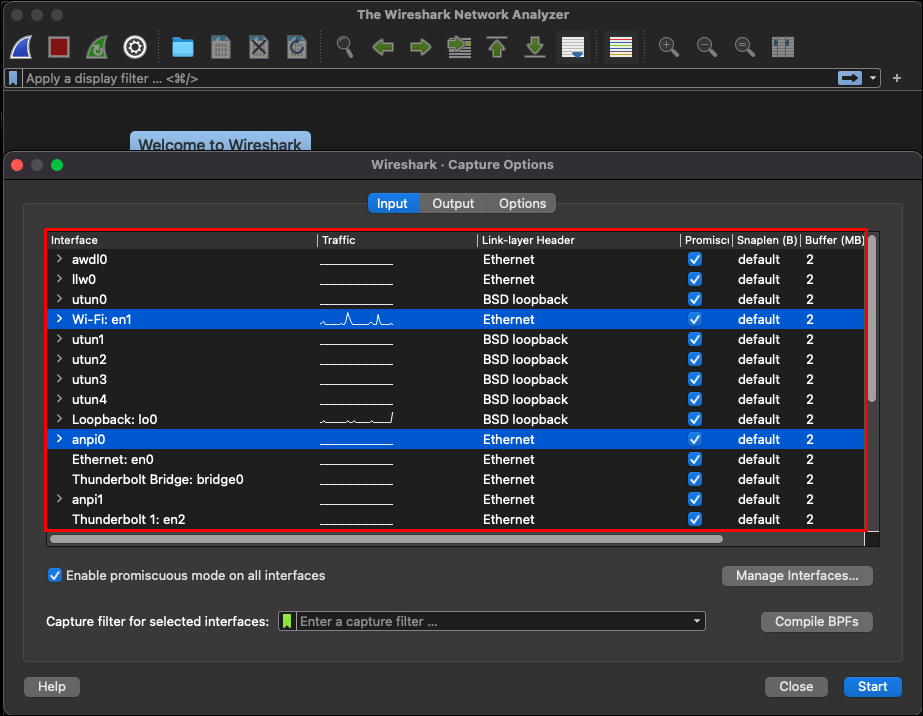Uncheck the Promisc checkbox for awdl0
This screenshot has height=716, width=923.
click(694, 259)
